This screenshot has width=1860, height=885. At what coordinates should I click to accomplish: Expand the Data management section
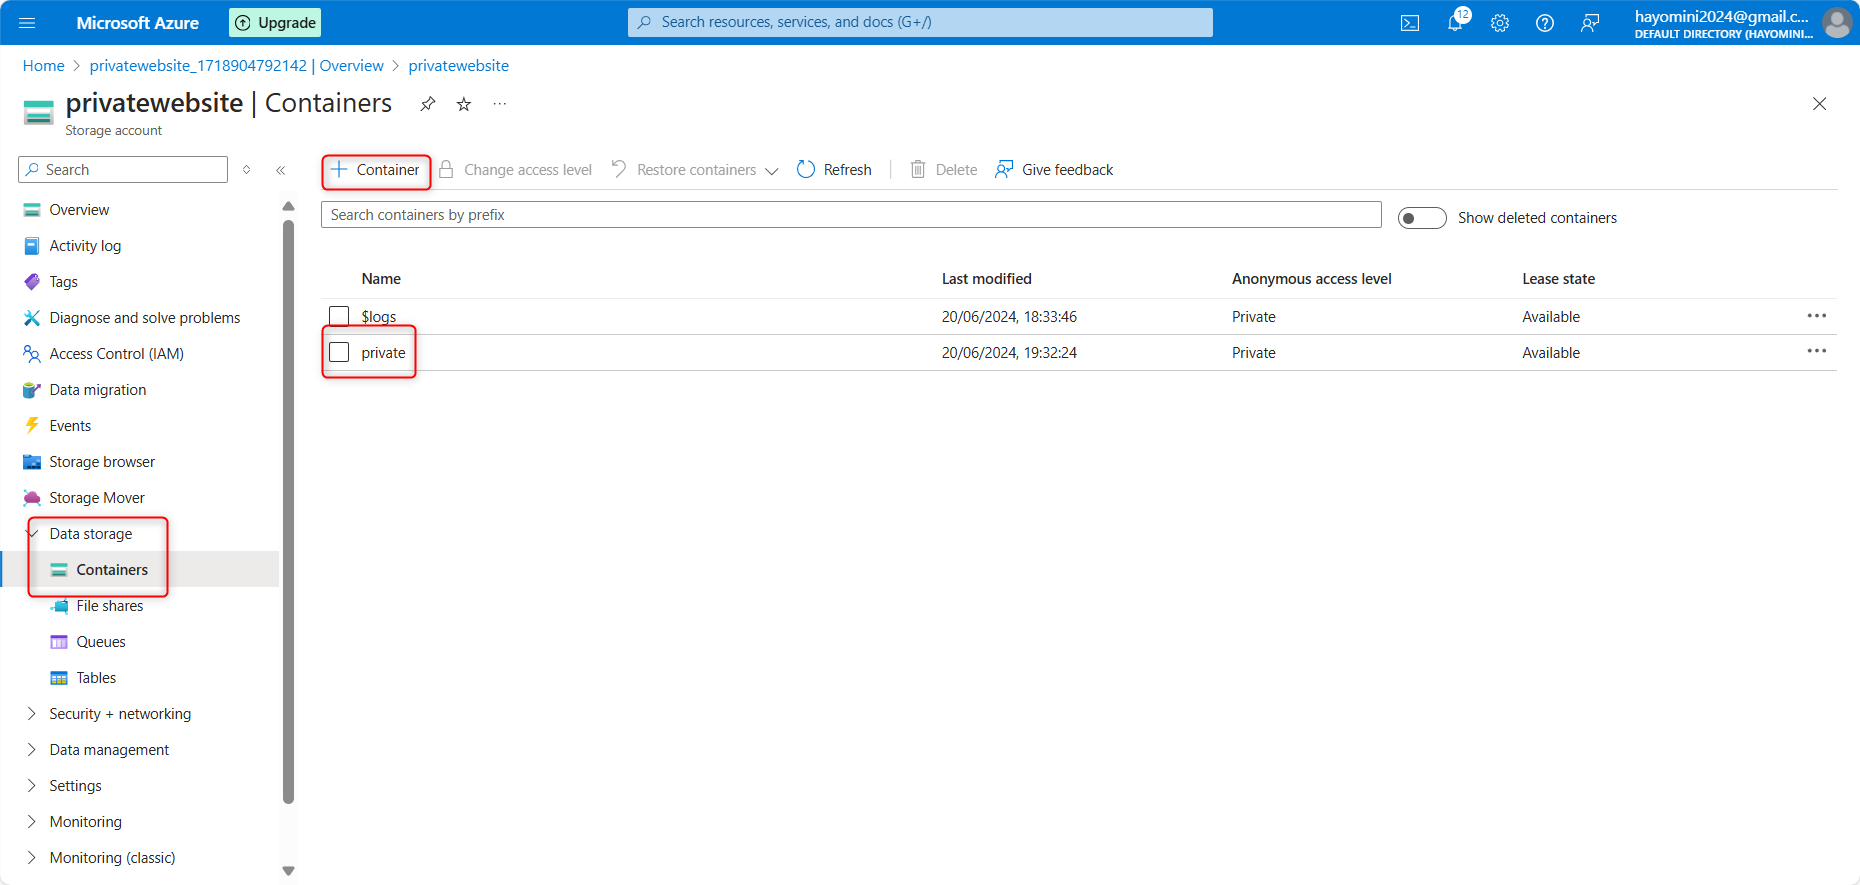click(x=109, y=750)
